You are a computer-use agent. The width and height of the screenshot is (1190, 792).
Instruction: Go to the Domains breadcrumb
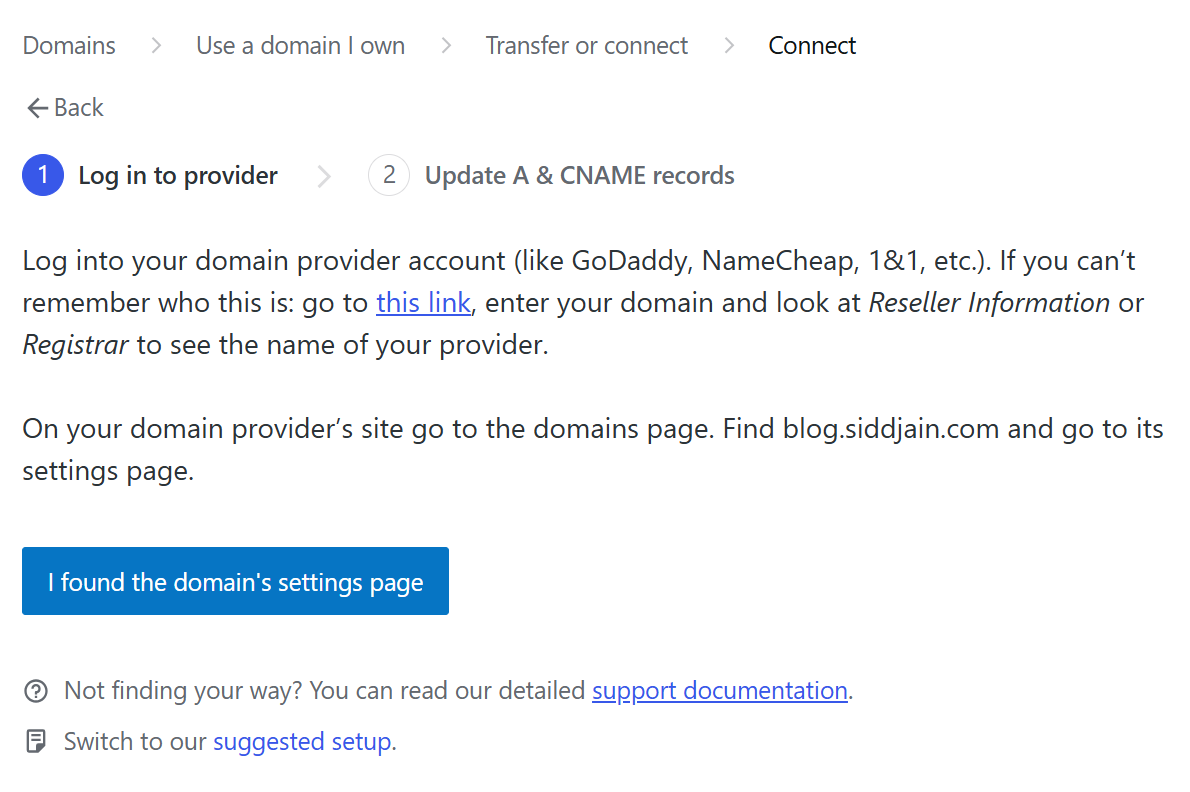coord(69,46)
